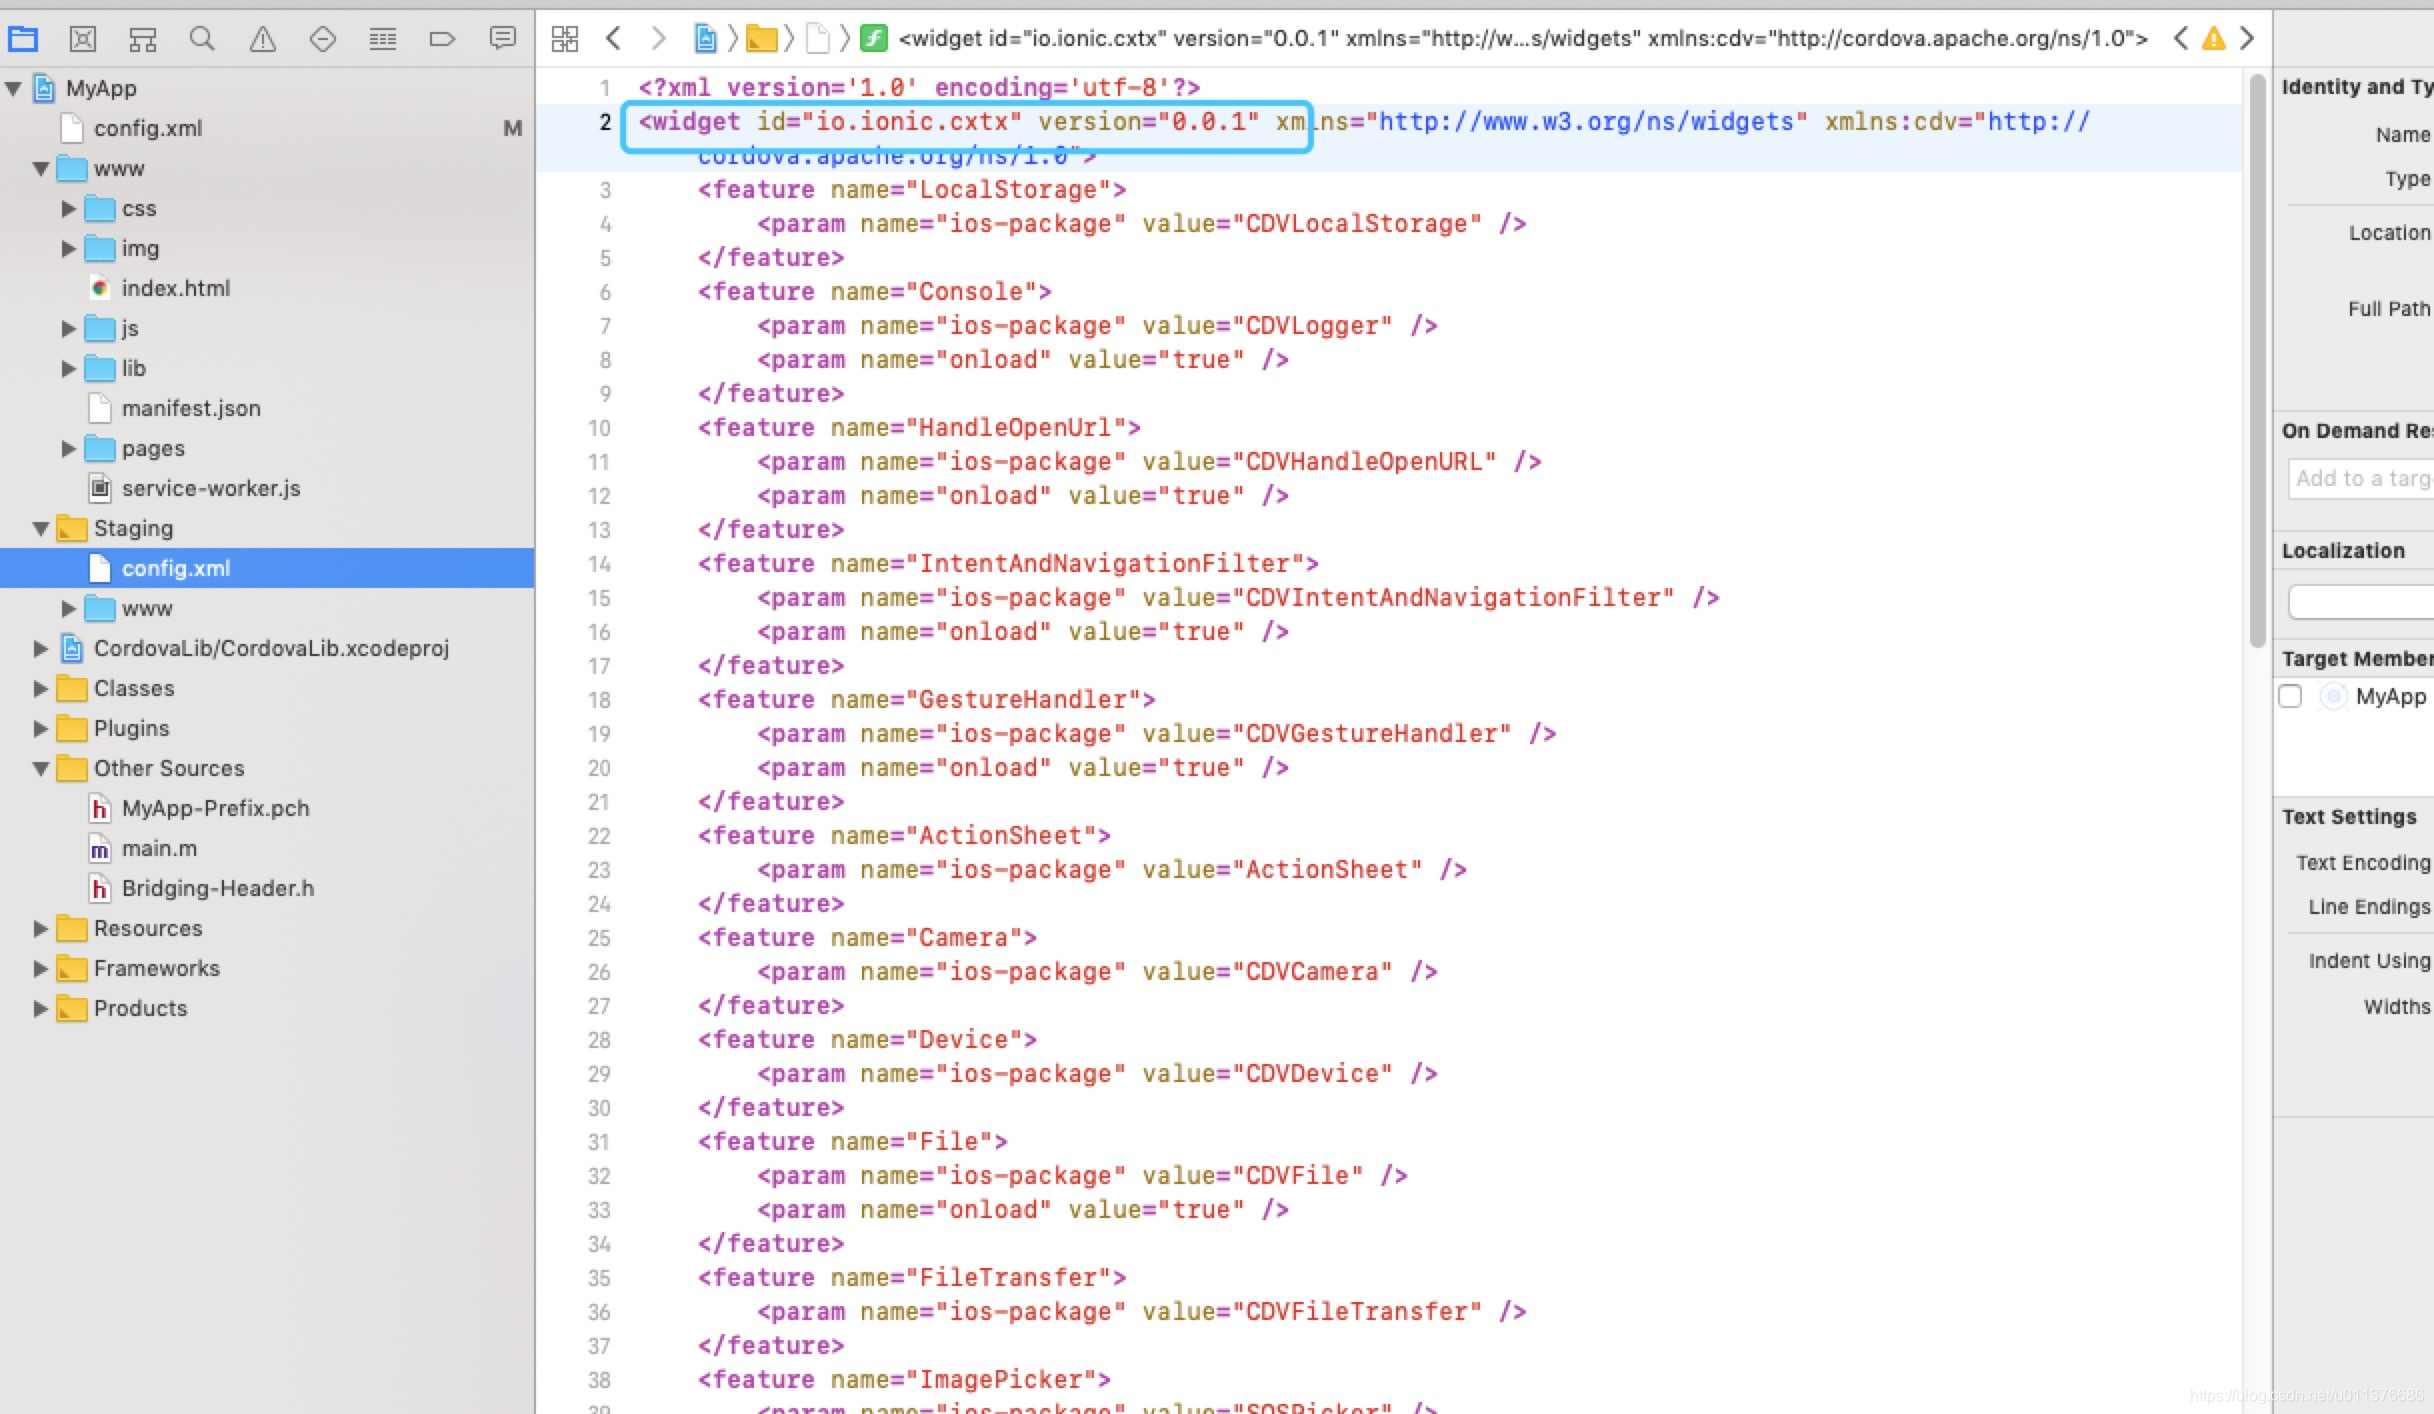Open the Source Control navigator icon

coord(82,39)
